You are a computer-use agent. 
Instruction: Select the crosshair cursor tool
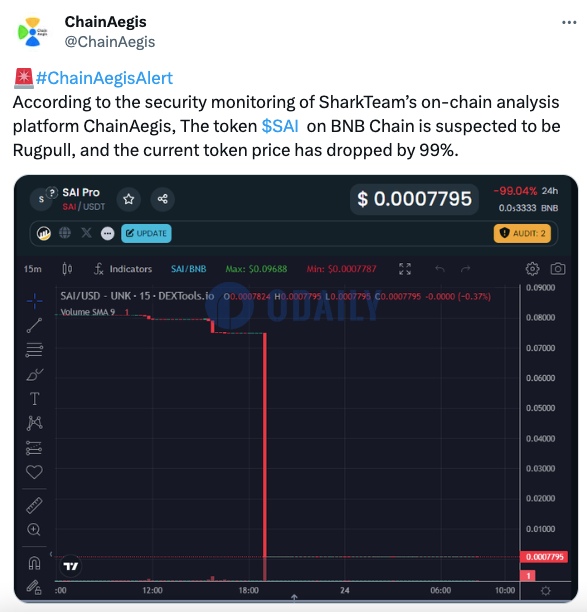[34, 301]
